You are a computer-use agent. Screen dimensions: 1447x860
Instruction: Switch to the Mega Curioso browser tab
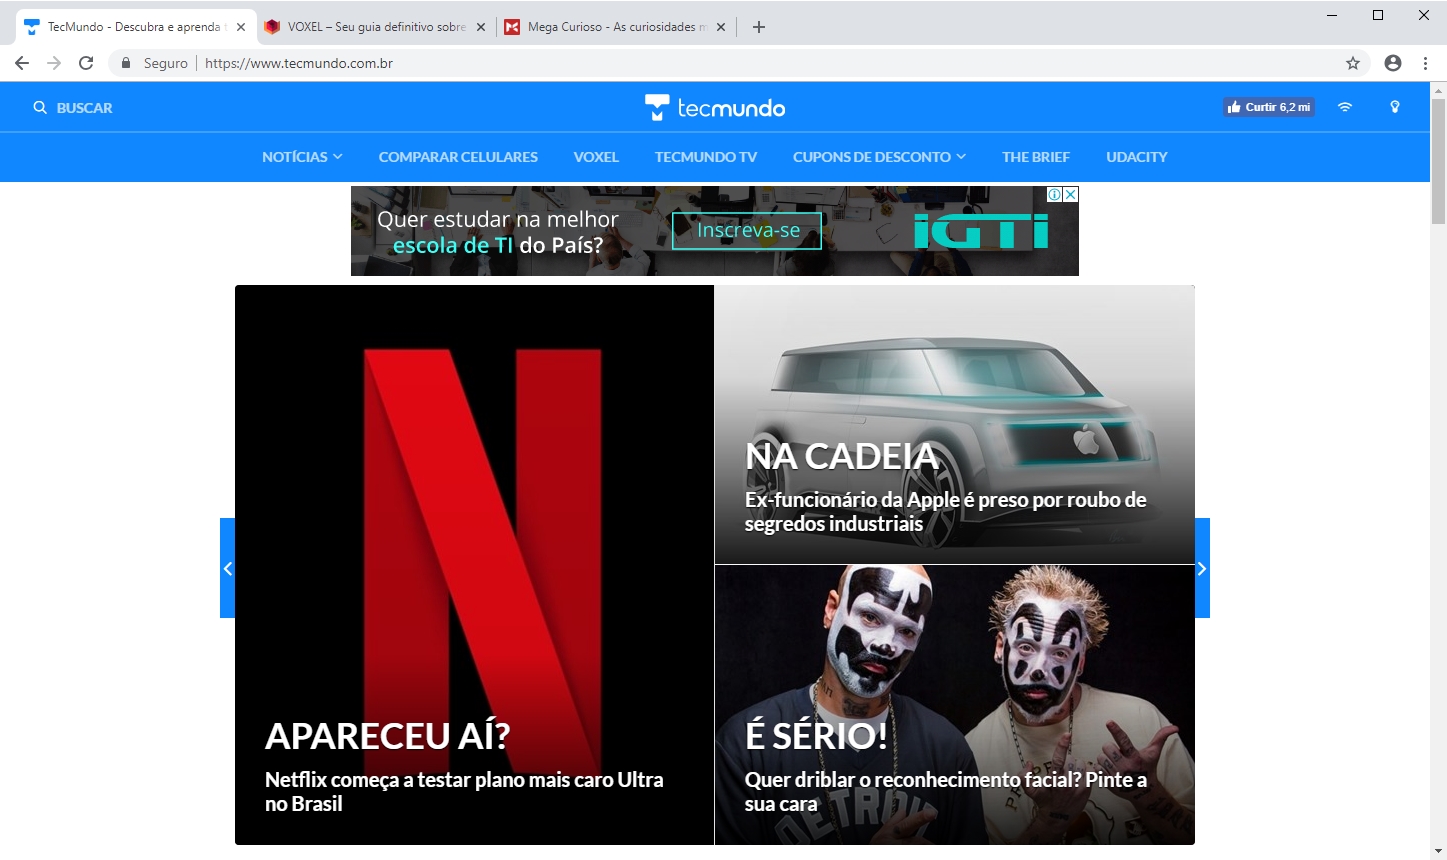coord(617,27)
